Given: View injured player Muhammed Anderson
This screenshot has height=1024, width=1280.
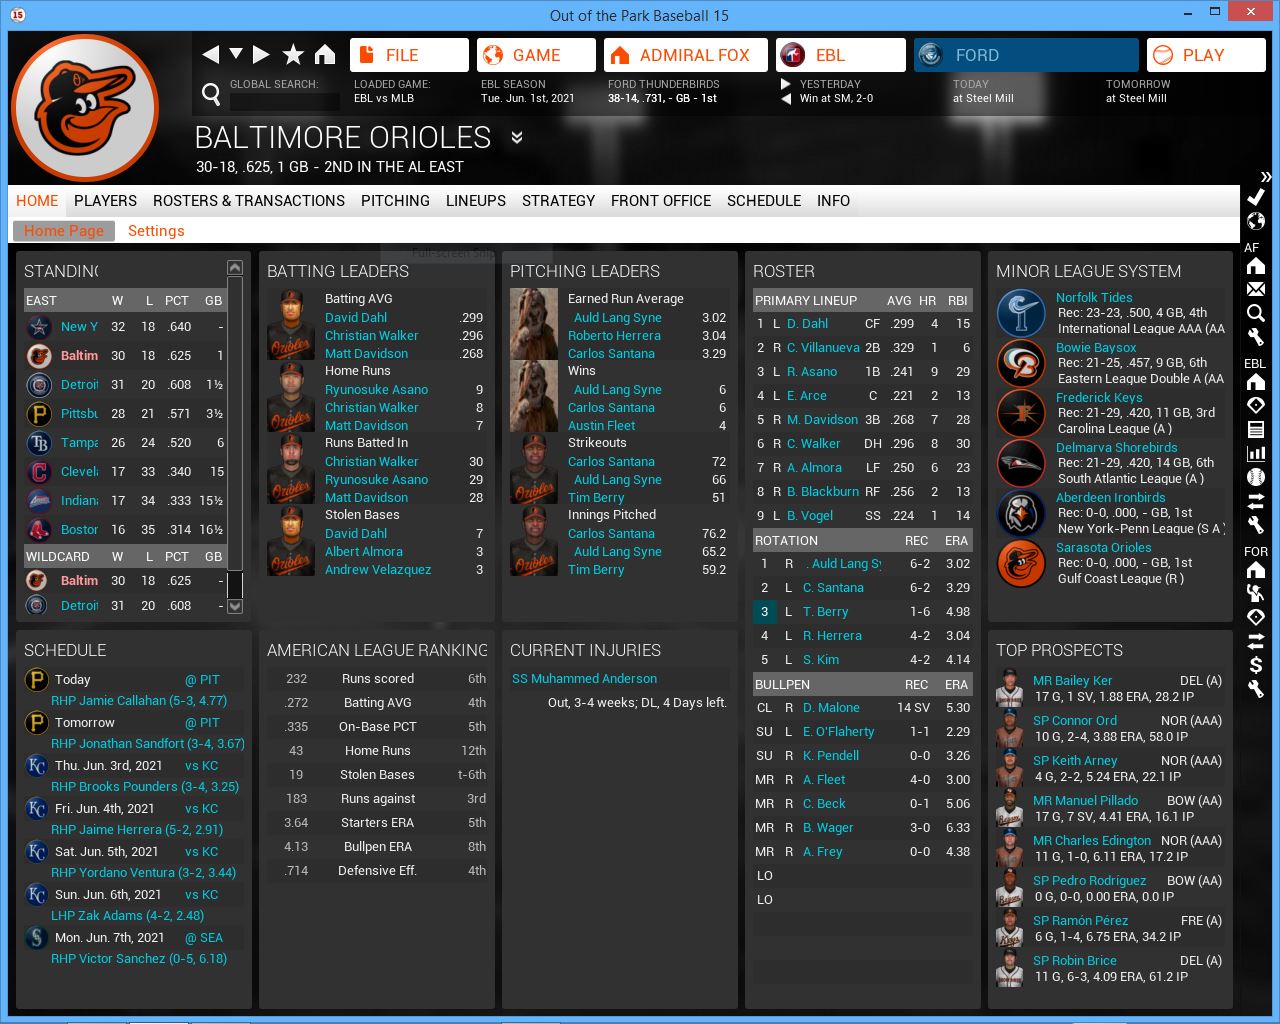Looking at the screenshot, I should click(584, 679).
